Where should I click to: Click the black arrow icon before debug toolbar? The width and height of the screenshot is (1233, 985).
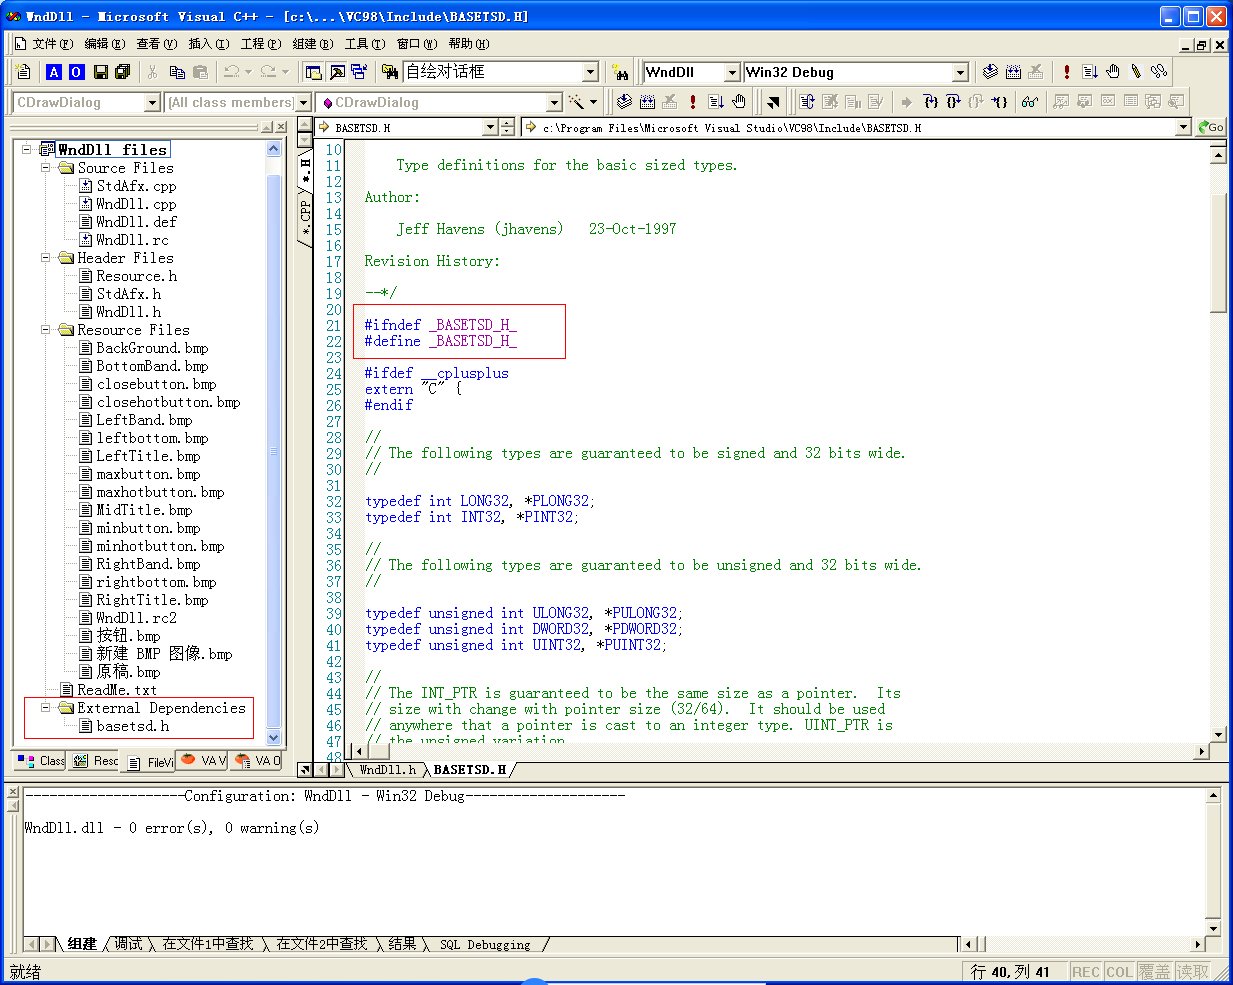pos(773,102)
